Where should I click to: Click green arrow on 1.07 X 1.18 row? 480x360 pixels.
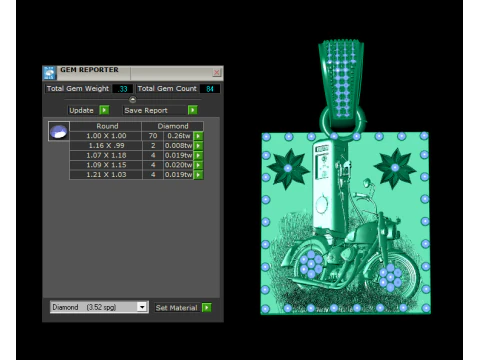coord(198,155)
